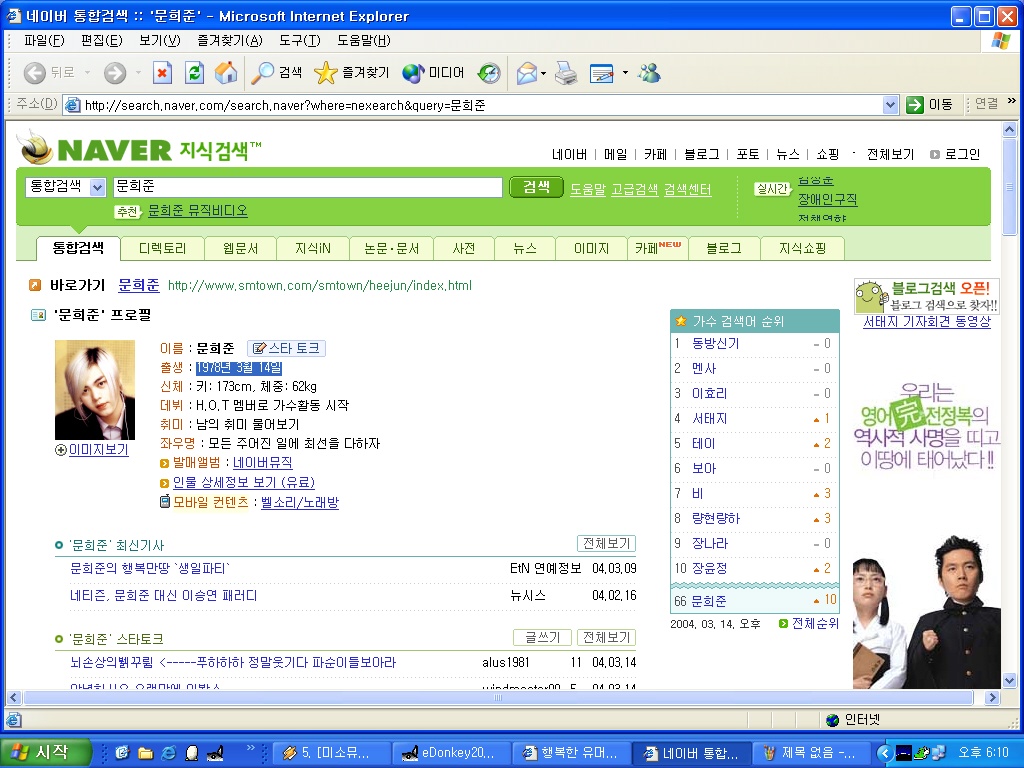Click the vertical scrollbar thumb
This screenshot has height=768, width=1024.
[1009, 186]
